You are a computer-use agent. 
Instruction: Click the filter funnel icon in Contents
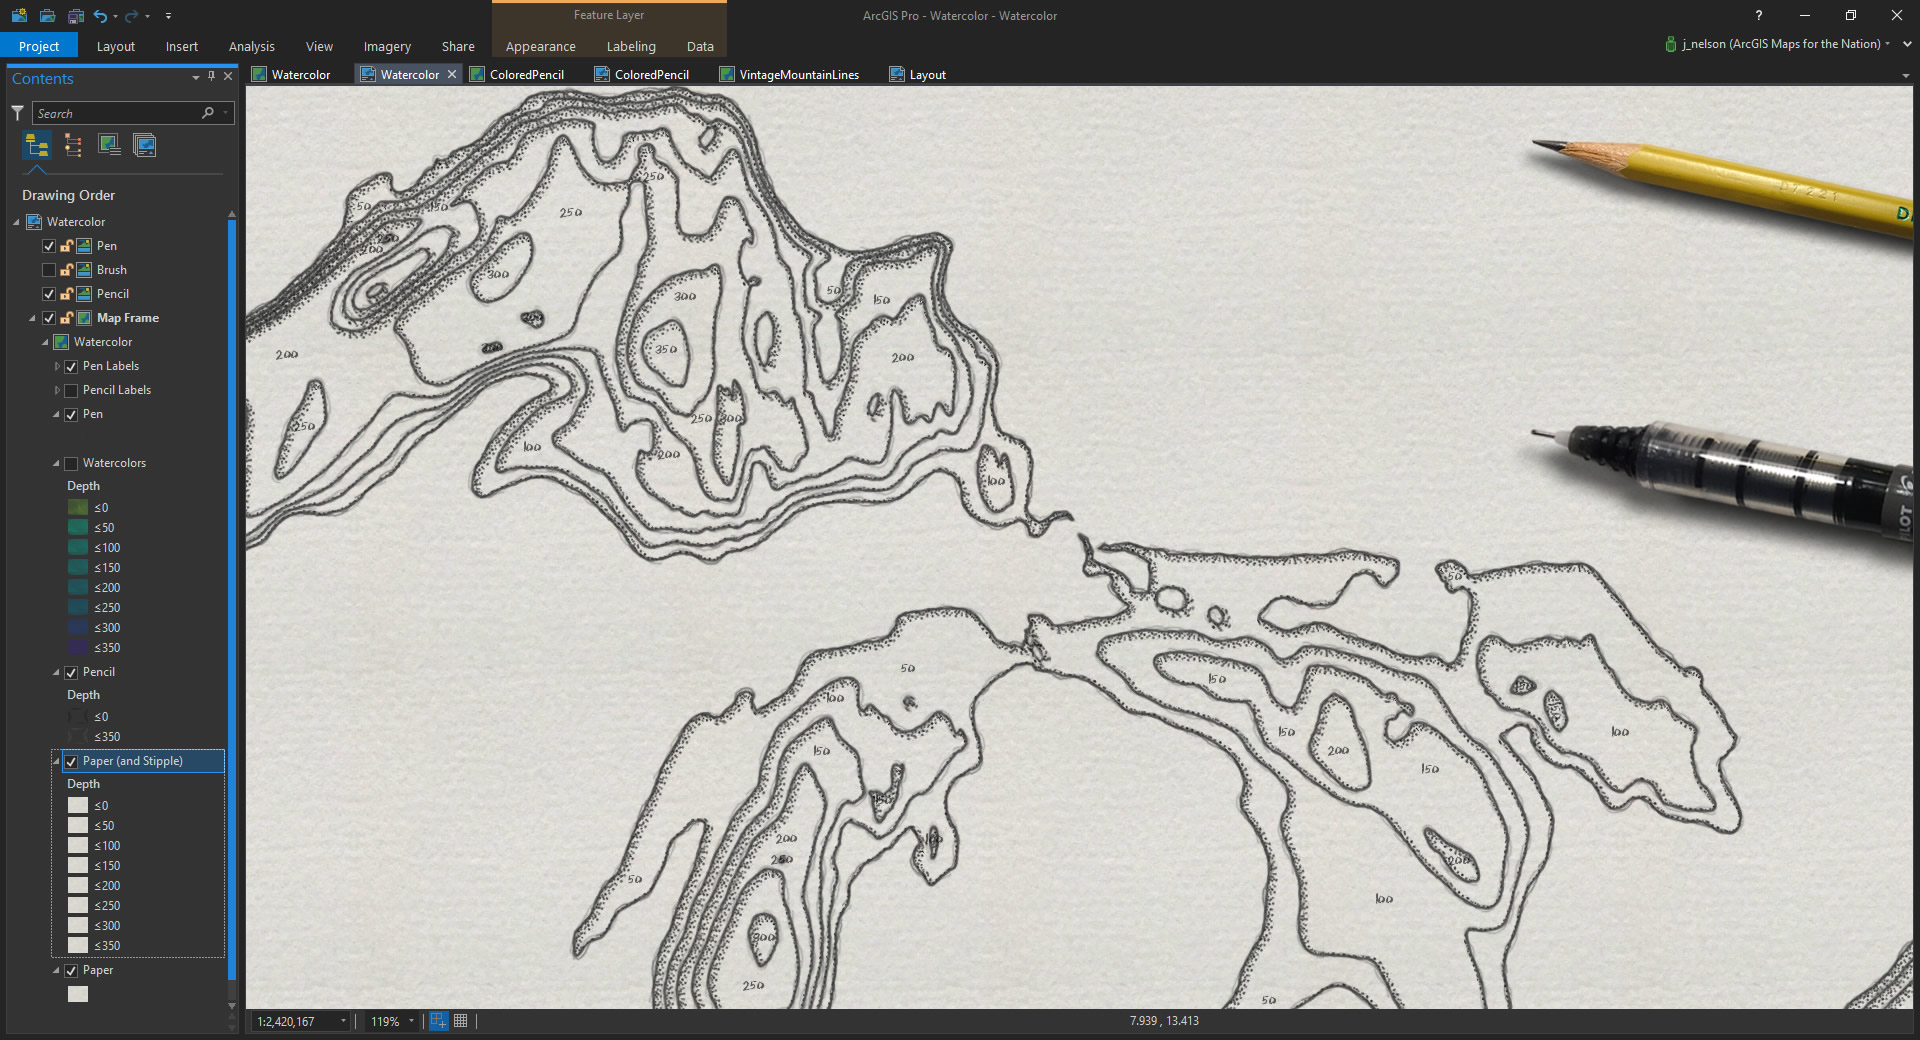point(17,113)
